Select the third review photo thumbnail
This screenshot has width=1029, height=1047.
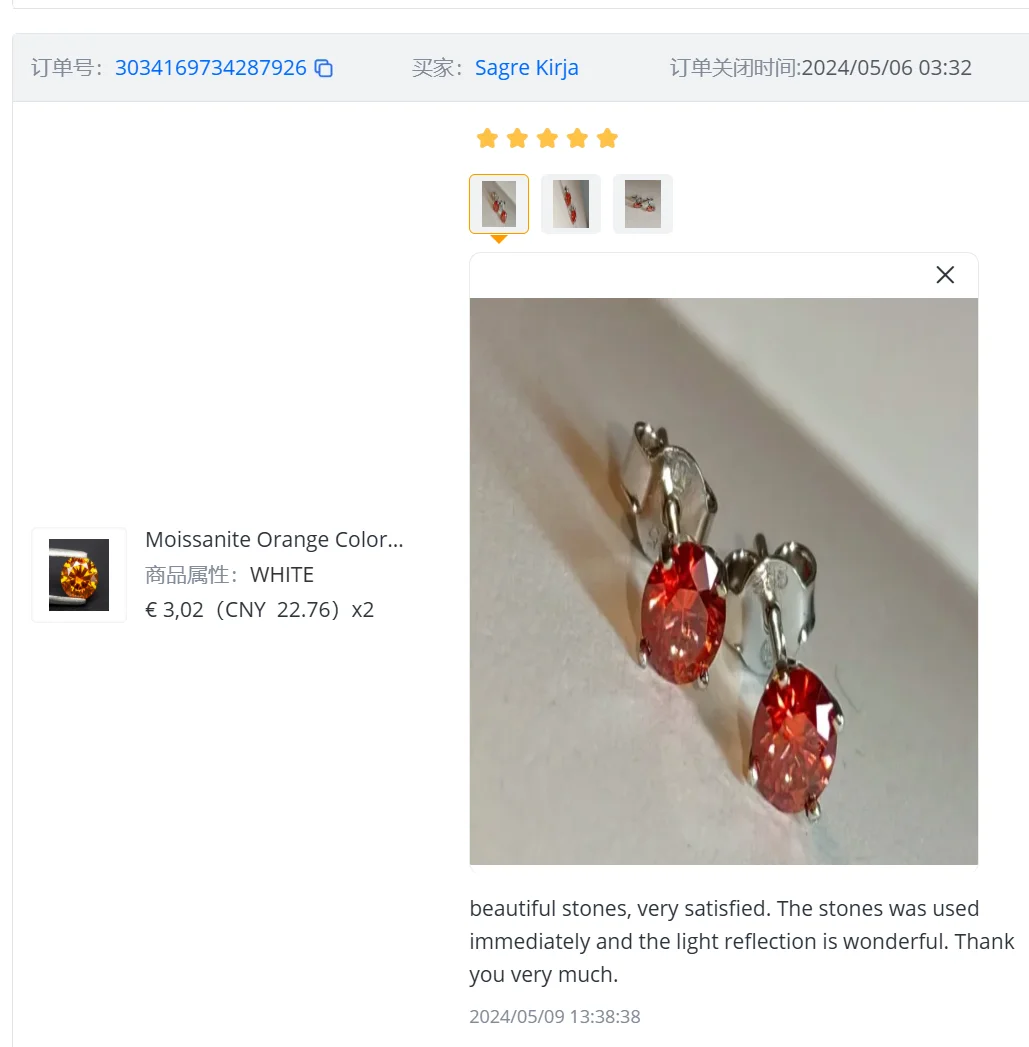point(642,204)
